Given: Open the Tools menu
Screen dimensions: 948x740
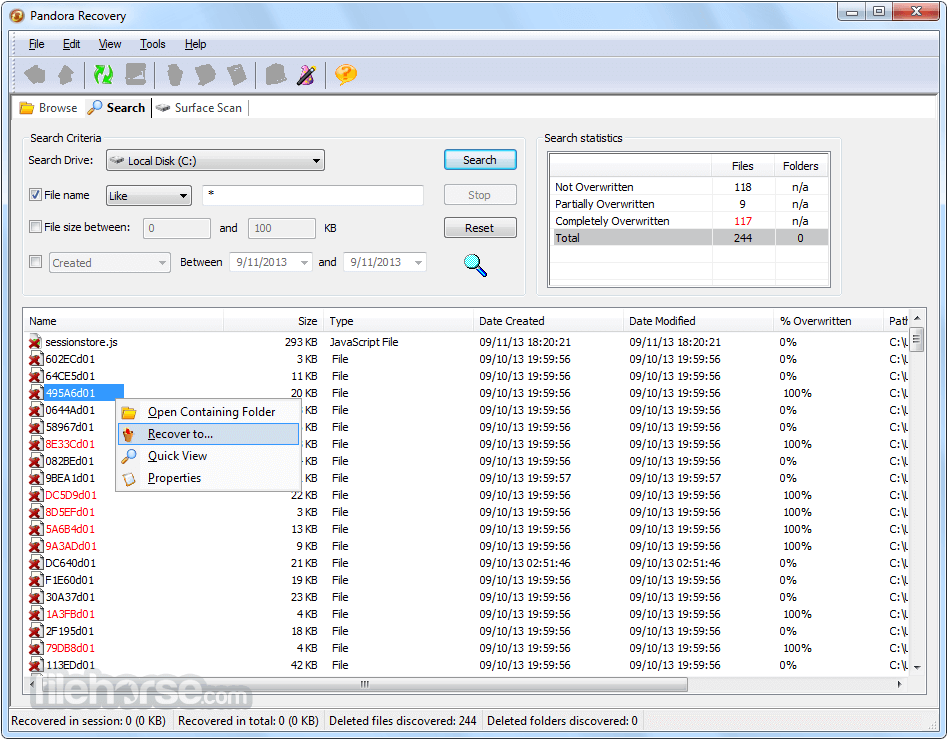Looking at the screenshot, I should 152,44.
